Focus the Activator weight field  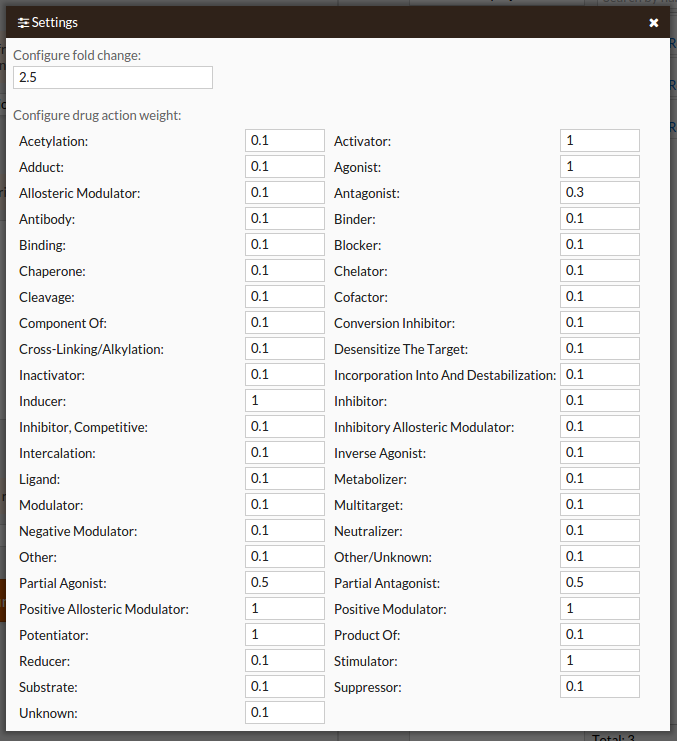(x=600, y=141)
